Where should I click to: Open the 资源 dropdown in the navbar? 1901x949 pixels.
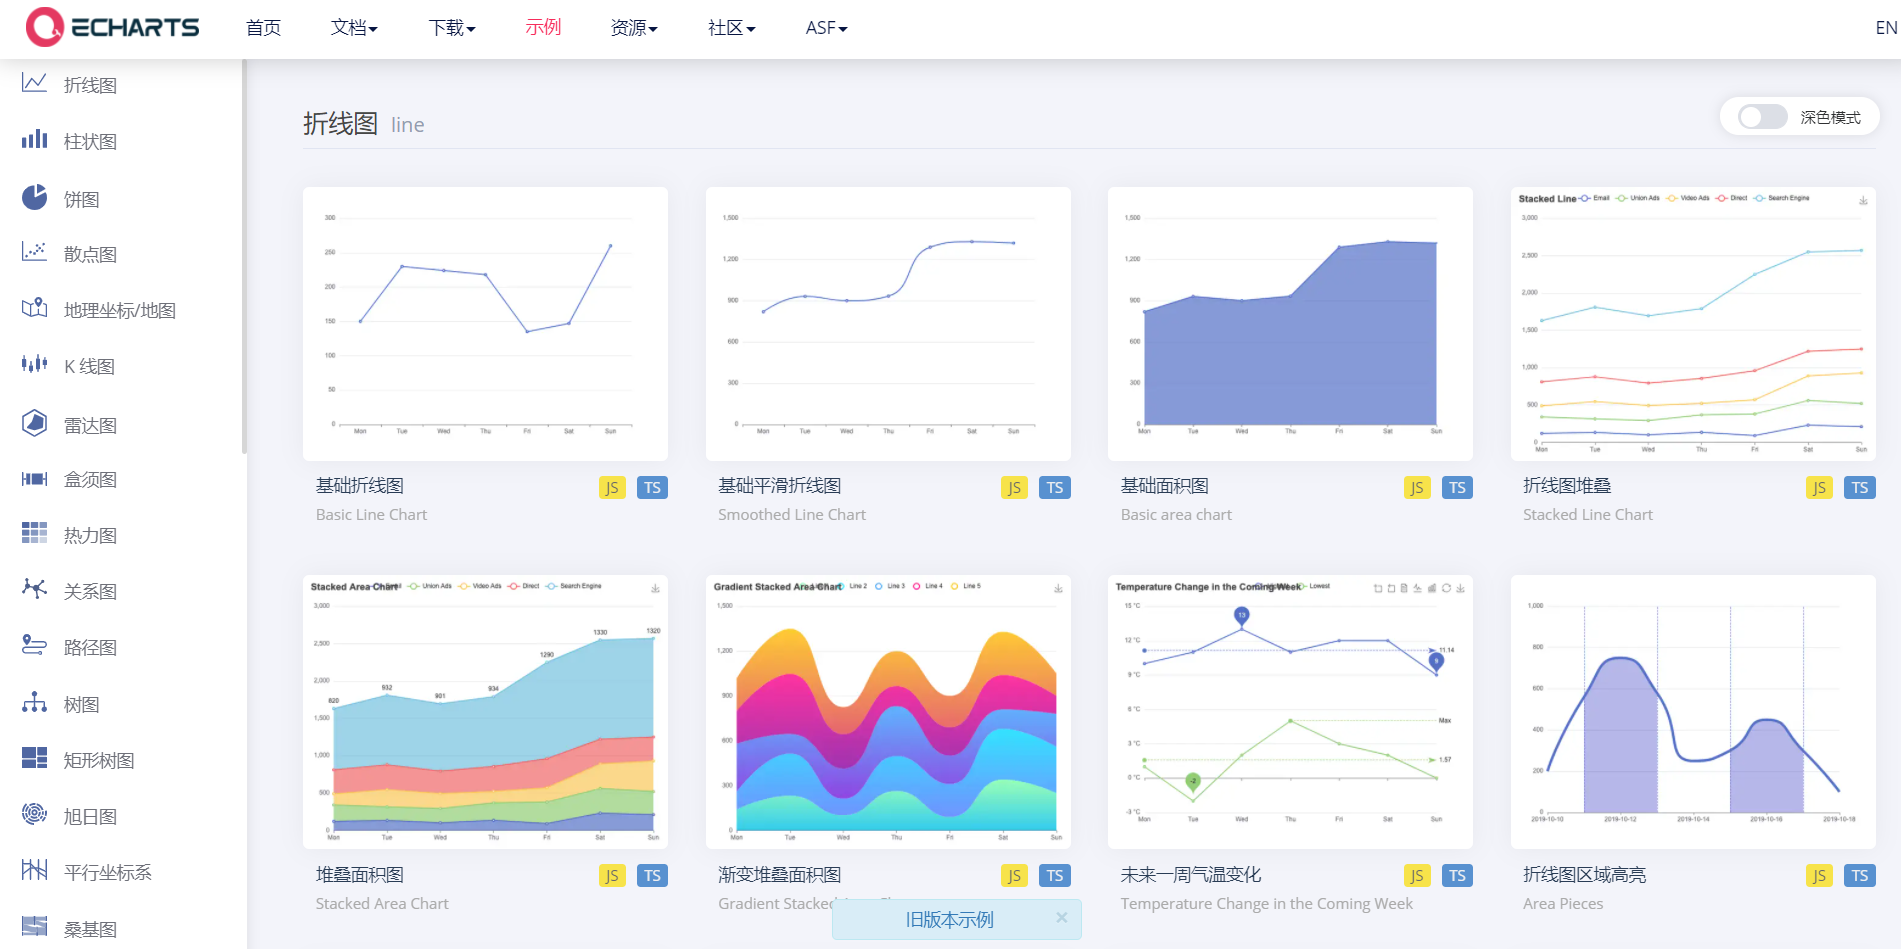tap(633, 27)
